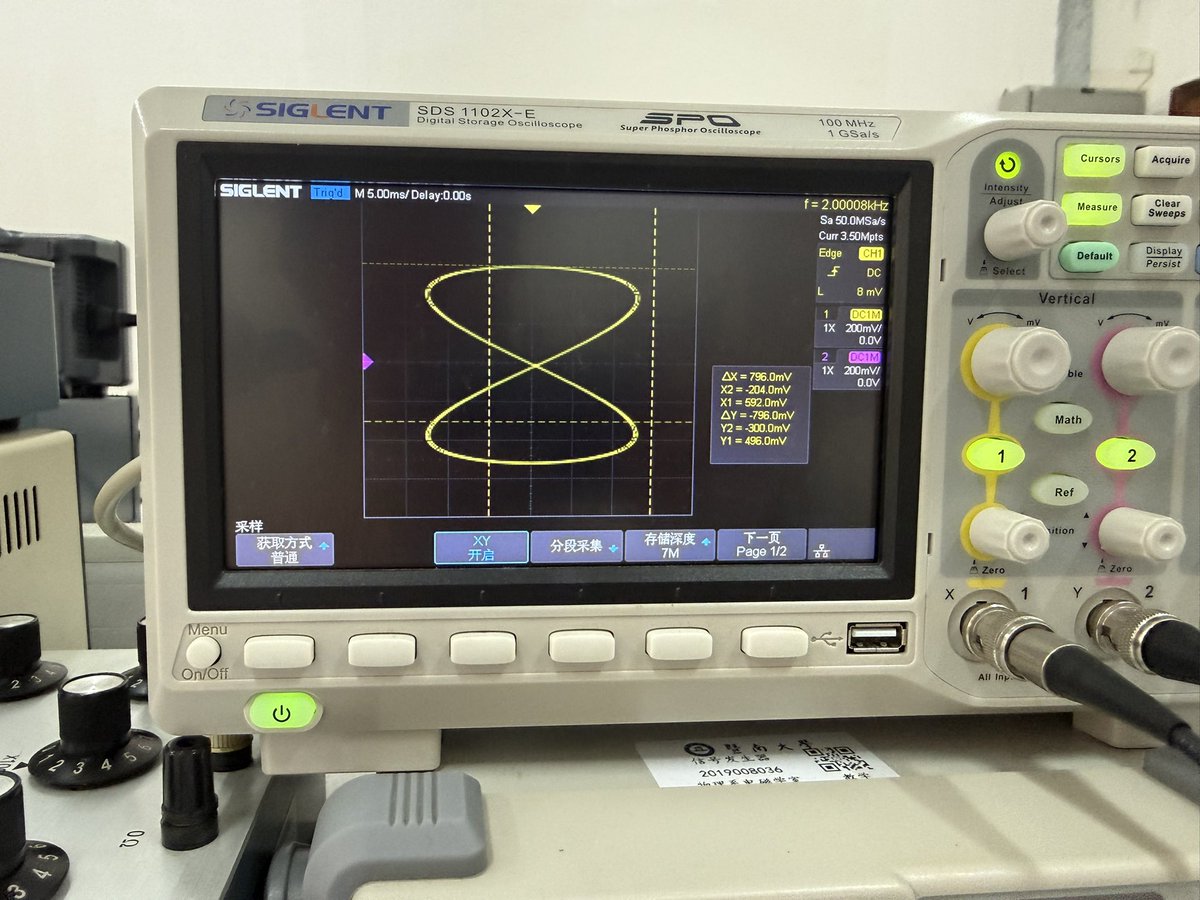Screen dimensions: 1200x900
Task: Click the Intensity Adjust knob
Action: tap(1024, 230)
